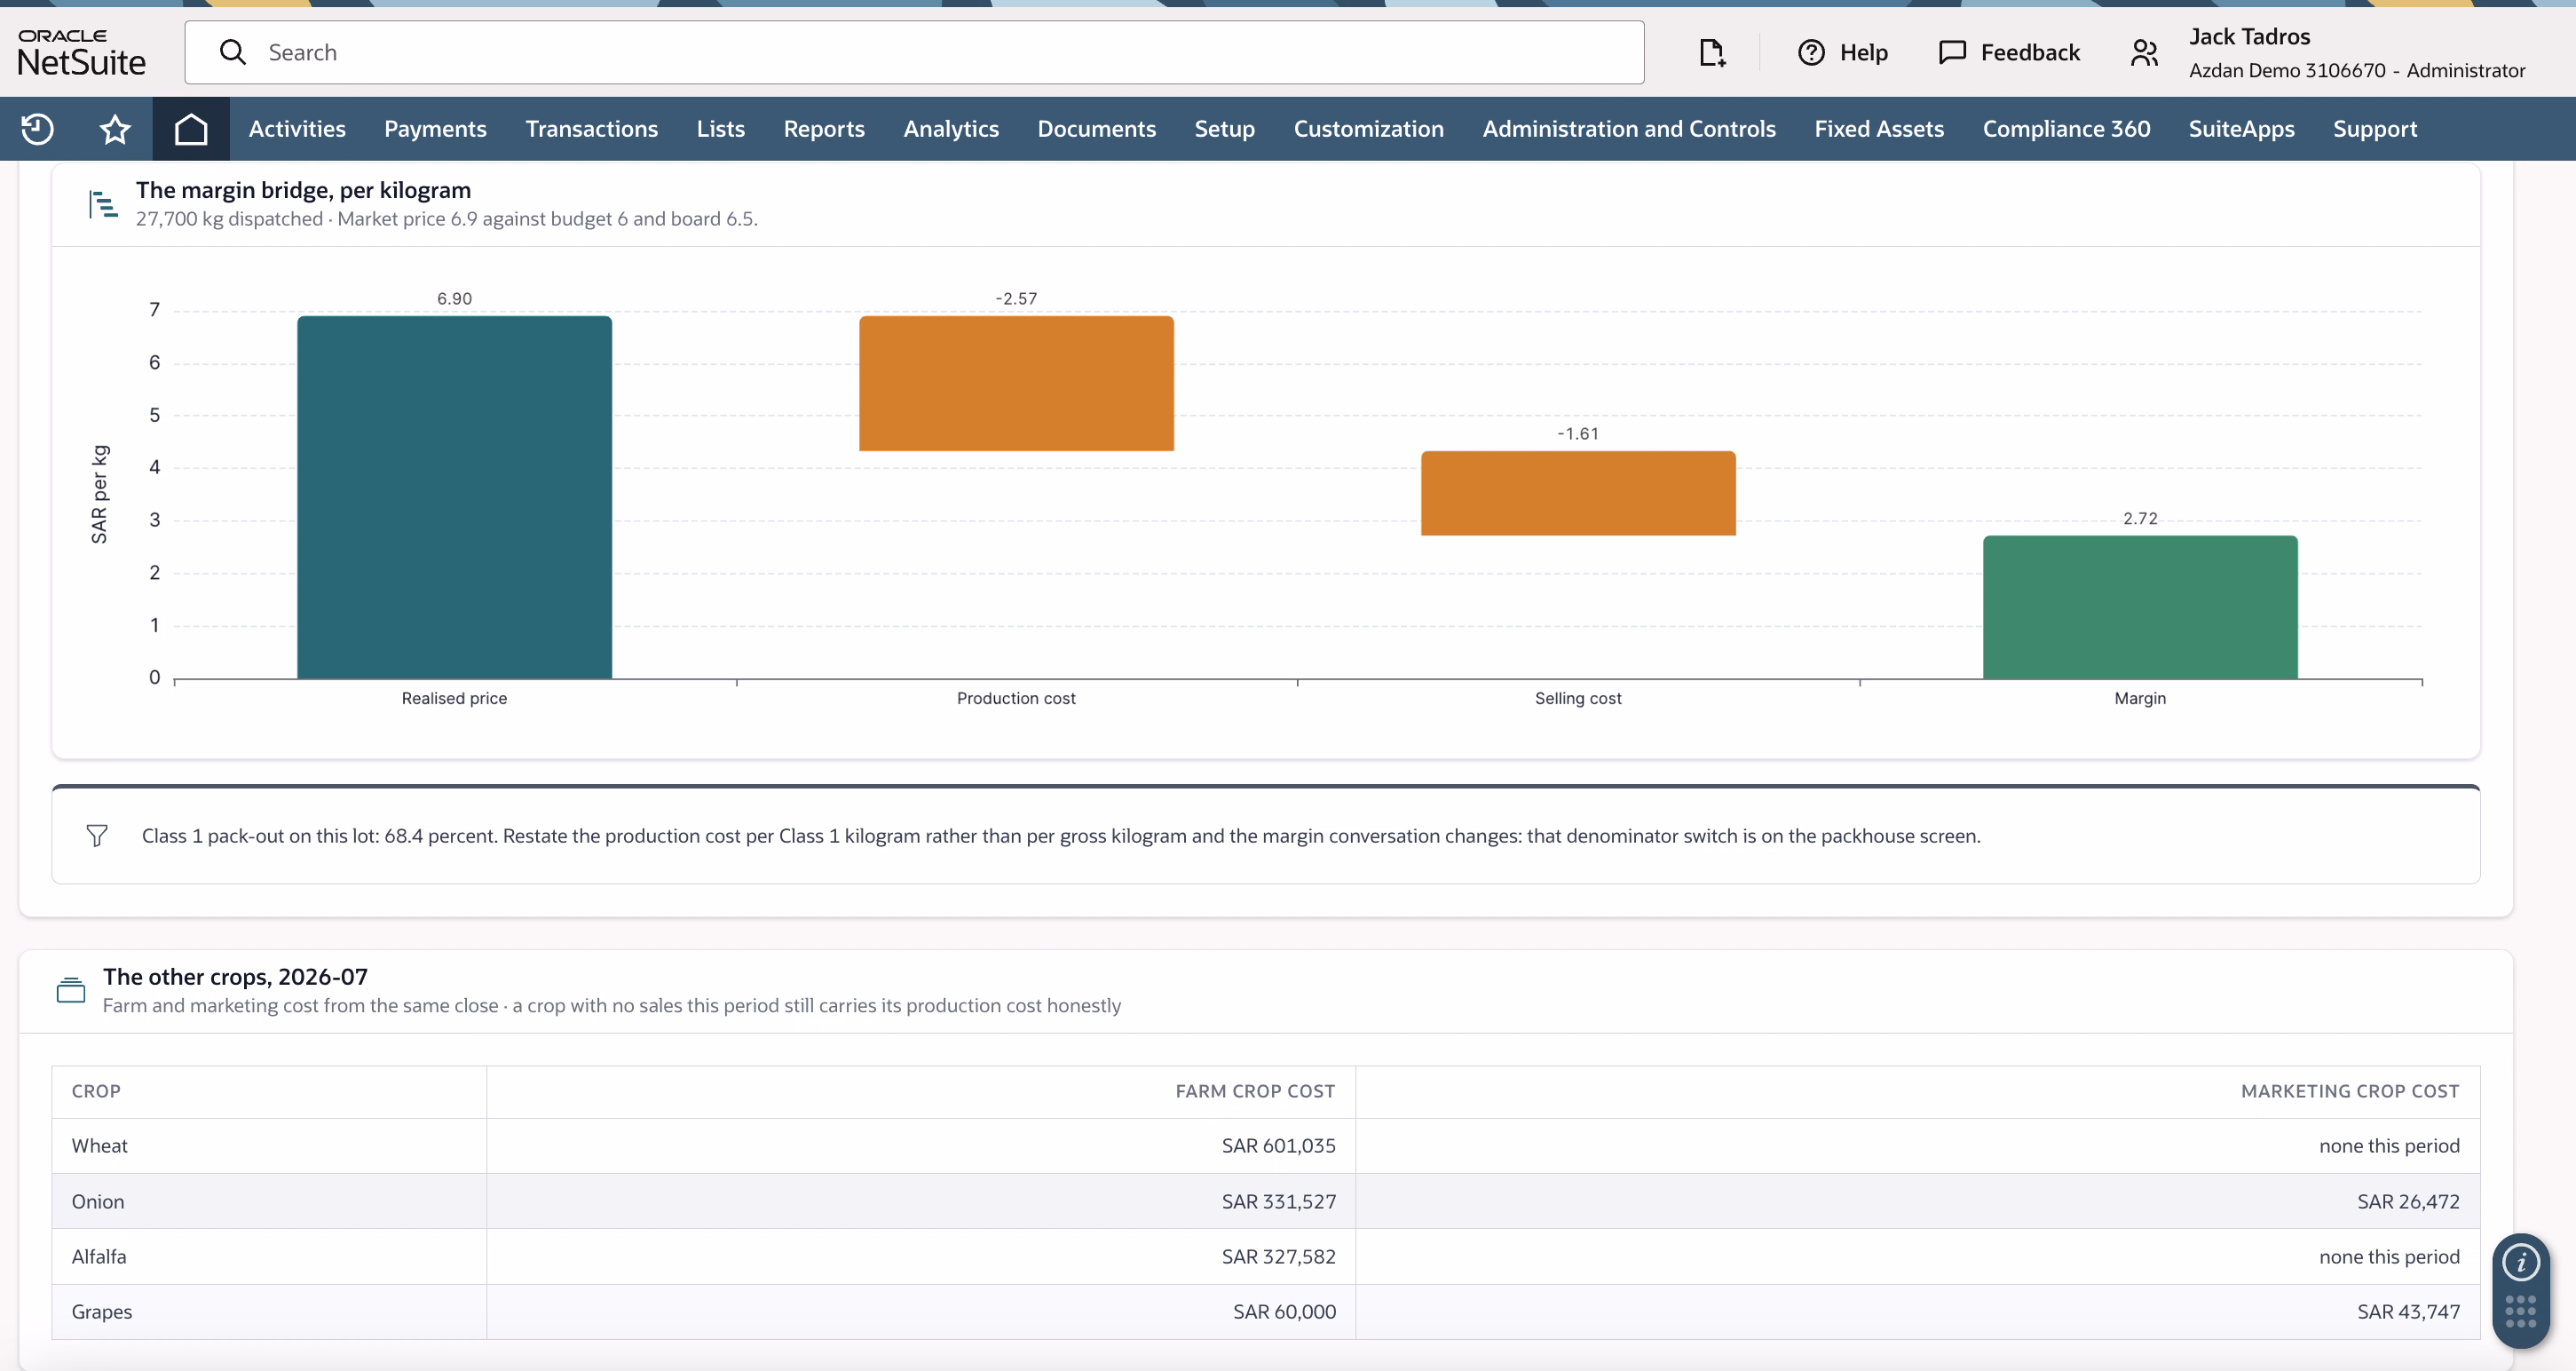Open the Shortcuts star icon
This screenshot has width=2576, height=1371.
(115, 129)
